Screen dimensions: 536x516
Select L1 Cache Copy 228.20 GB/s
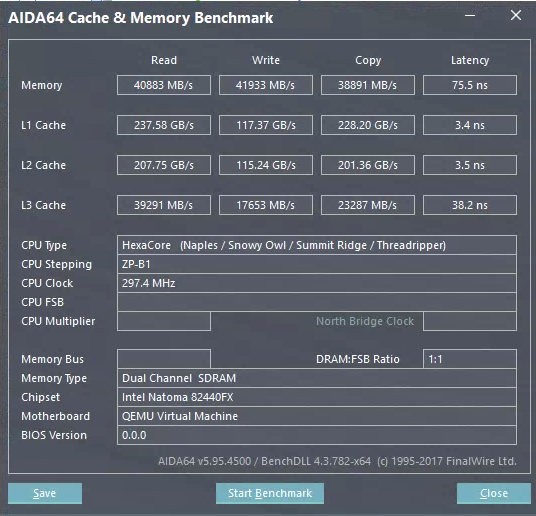[x=368, y=125]
